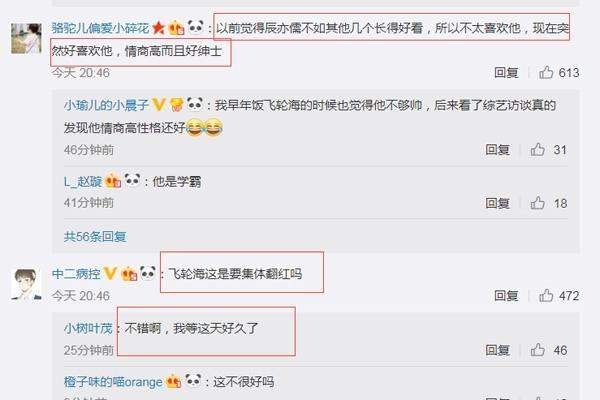The image size is (600, 400).
Task: Click orange thumbs badge beside L_赵璇
Action: tap(113, 181)
